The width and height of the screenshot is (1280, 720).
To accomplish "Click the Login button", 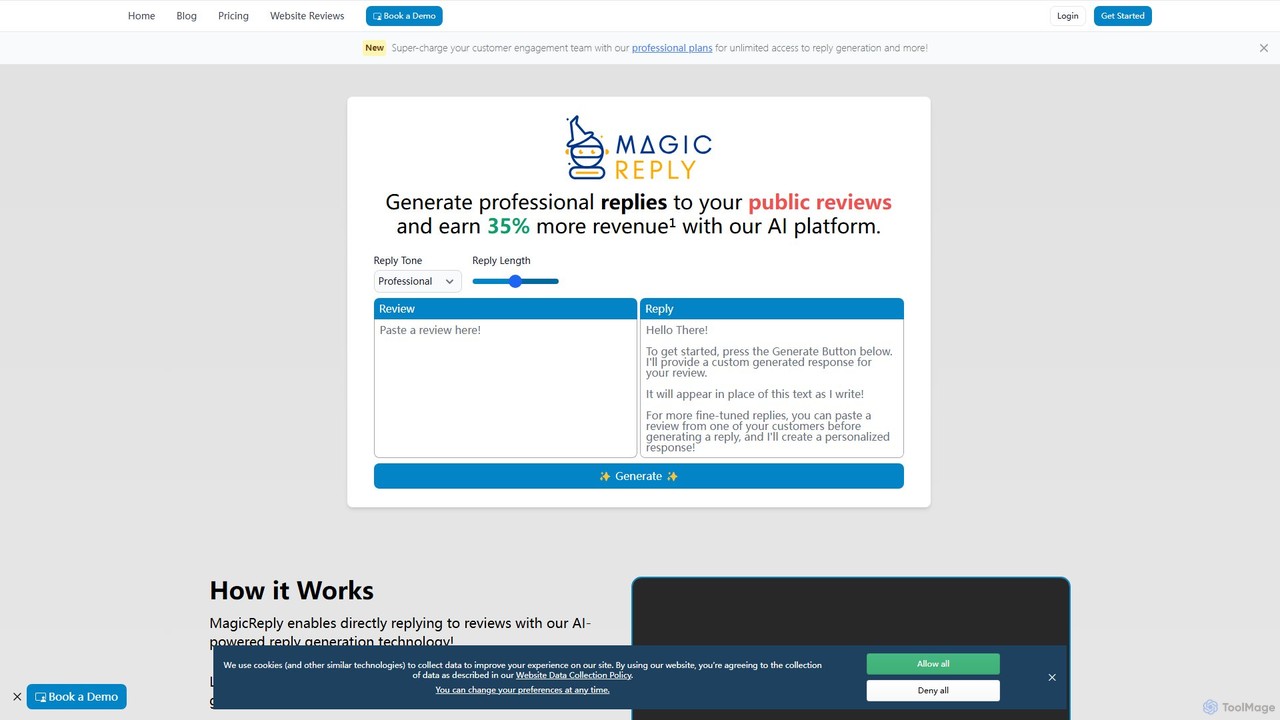I will click(1067, 16).
